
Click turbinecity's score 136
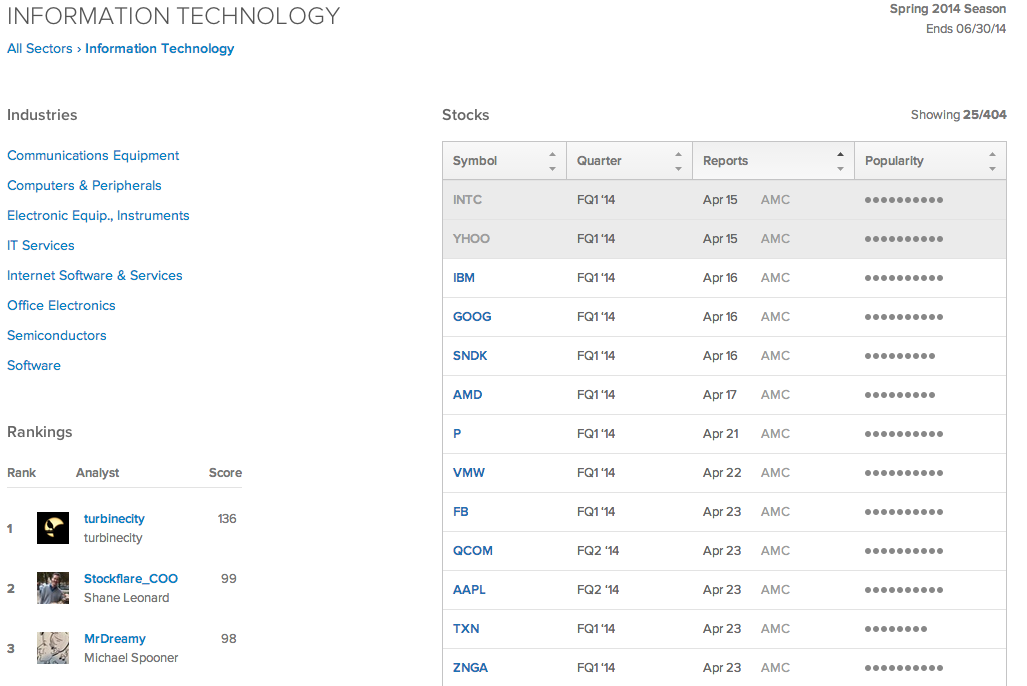coord(227,519)
